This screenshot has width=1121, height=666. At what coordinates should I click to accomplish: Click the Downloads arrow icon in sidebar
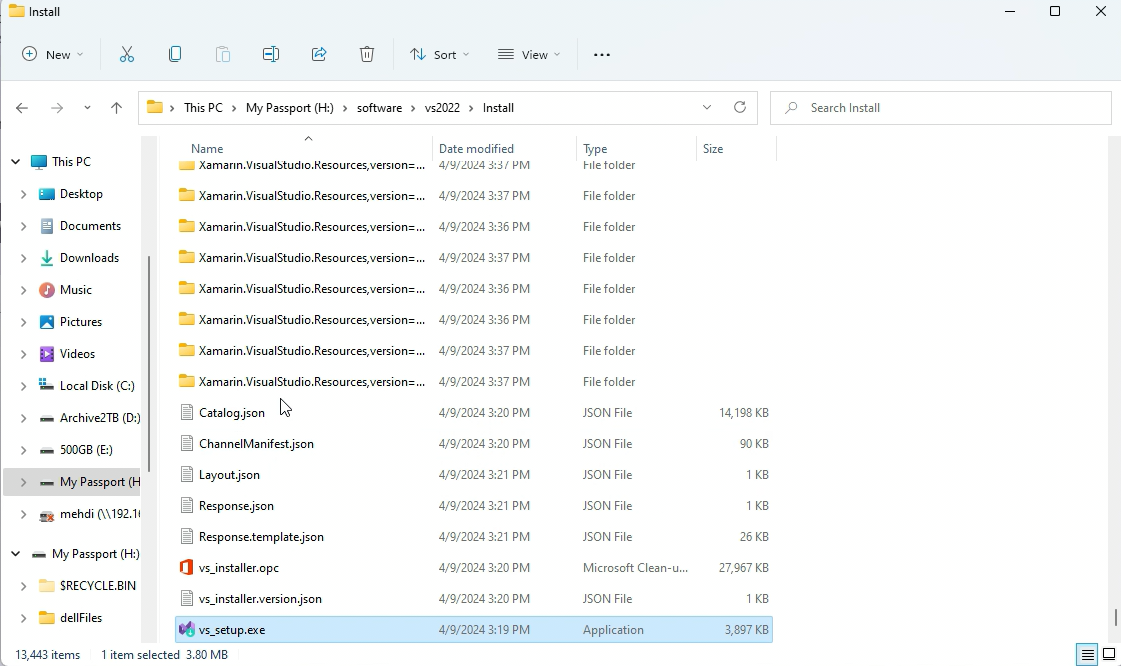click(x=46, y=258)
